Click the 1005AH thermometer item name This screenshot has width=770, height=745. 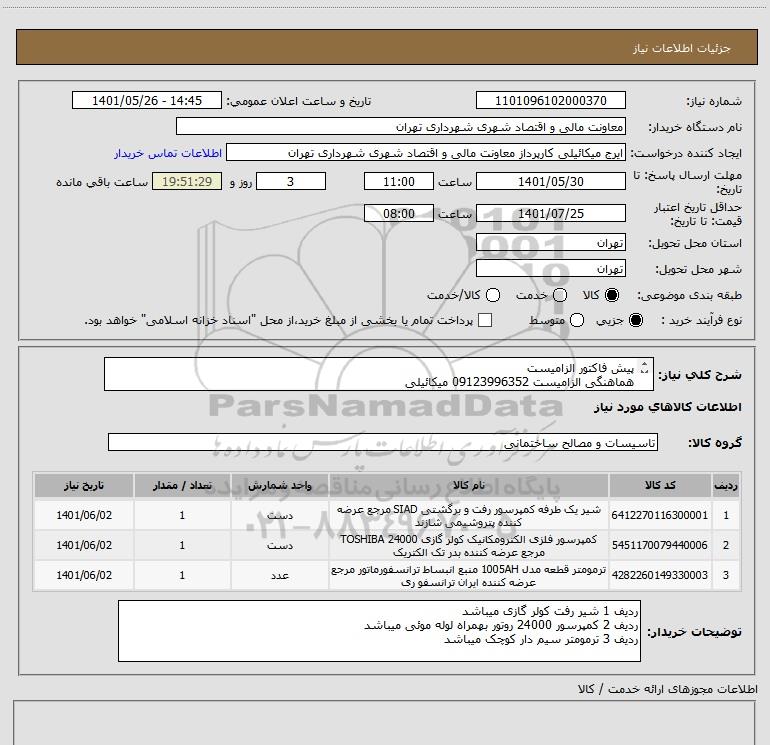click(x=469, y=576)
